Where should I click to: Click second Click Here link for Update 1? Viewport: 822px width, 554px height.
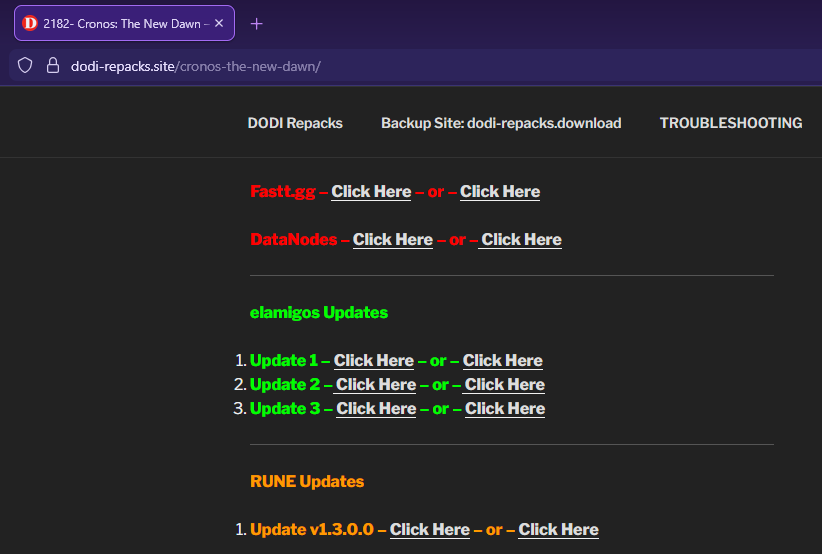coord(503,361)
